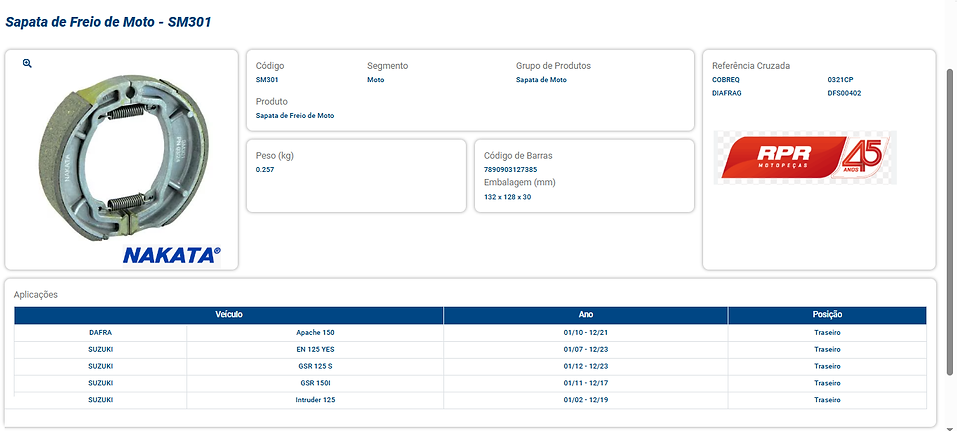The image size is (957, 431).
Task: Click the RPR Motopeças 45 anos banner
Action: click(x=805, y=158)
